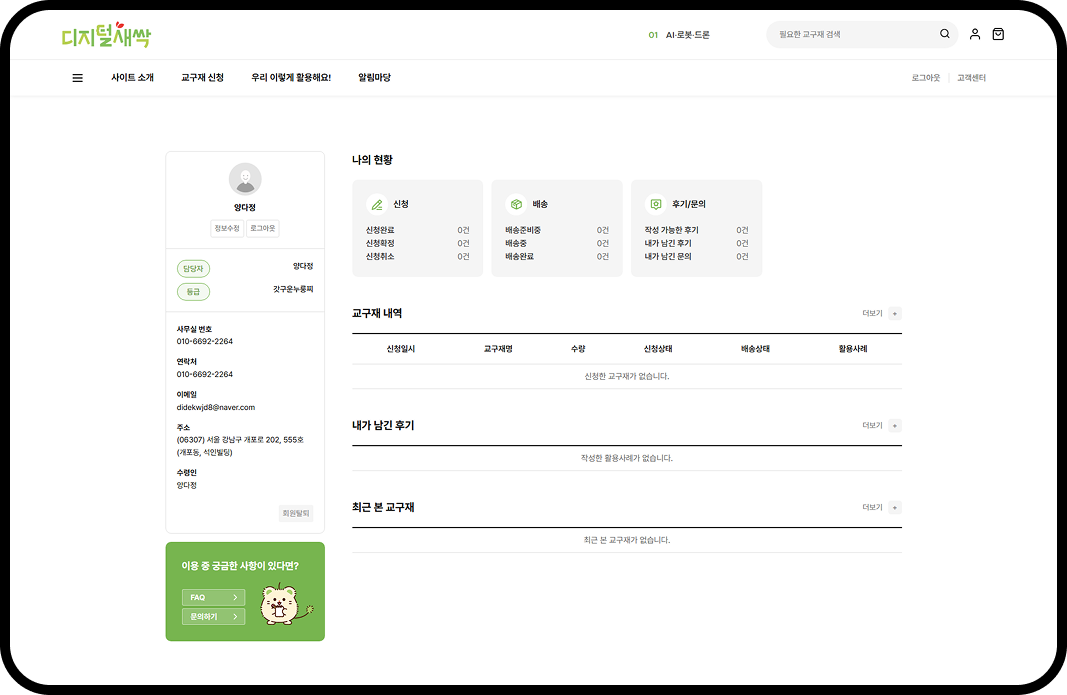Click the 정보수정 button
Viewport: 1067px width, 695px height.
227,228
